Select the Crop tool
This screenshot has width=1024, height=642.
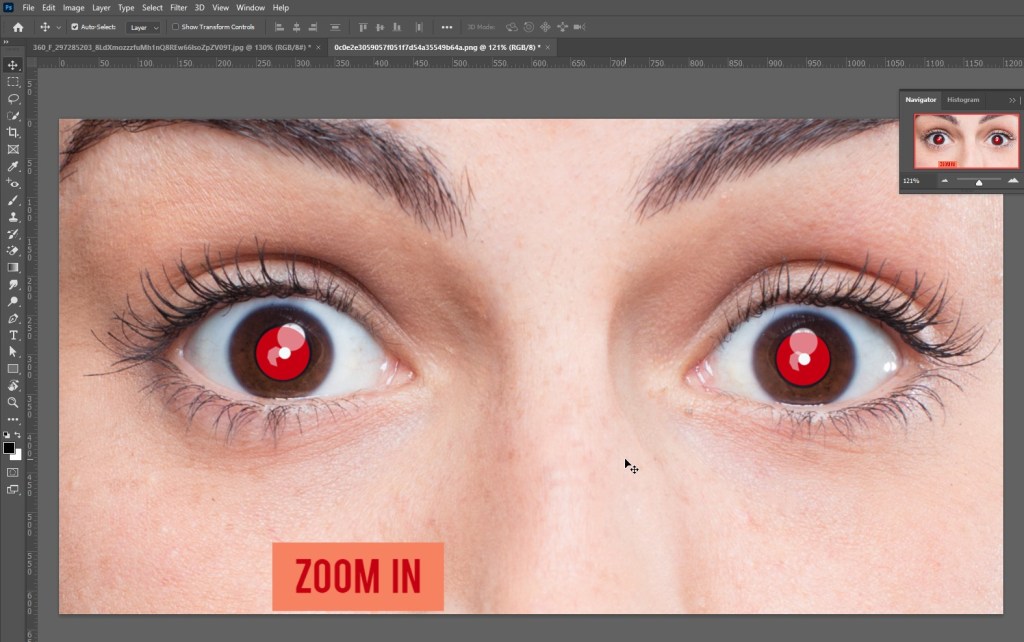coord(13,132)
